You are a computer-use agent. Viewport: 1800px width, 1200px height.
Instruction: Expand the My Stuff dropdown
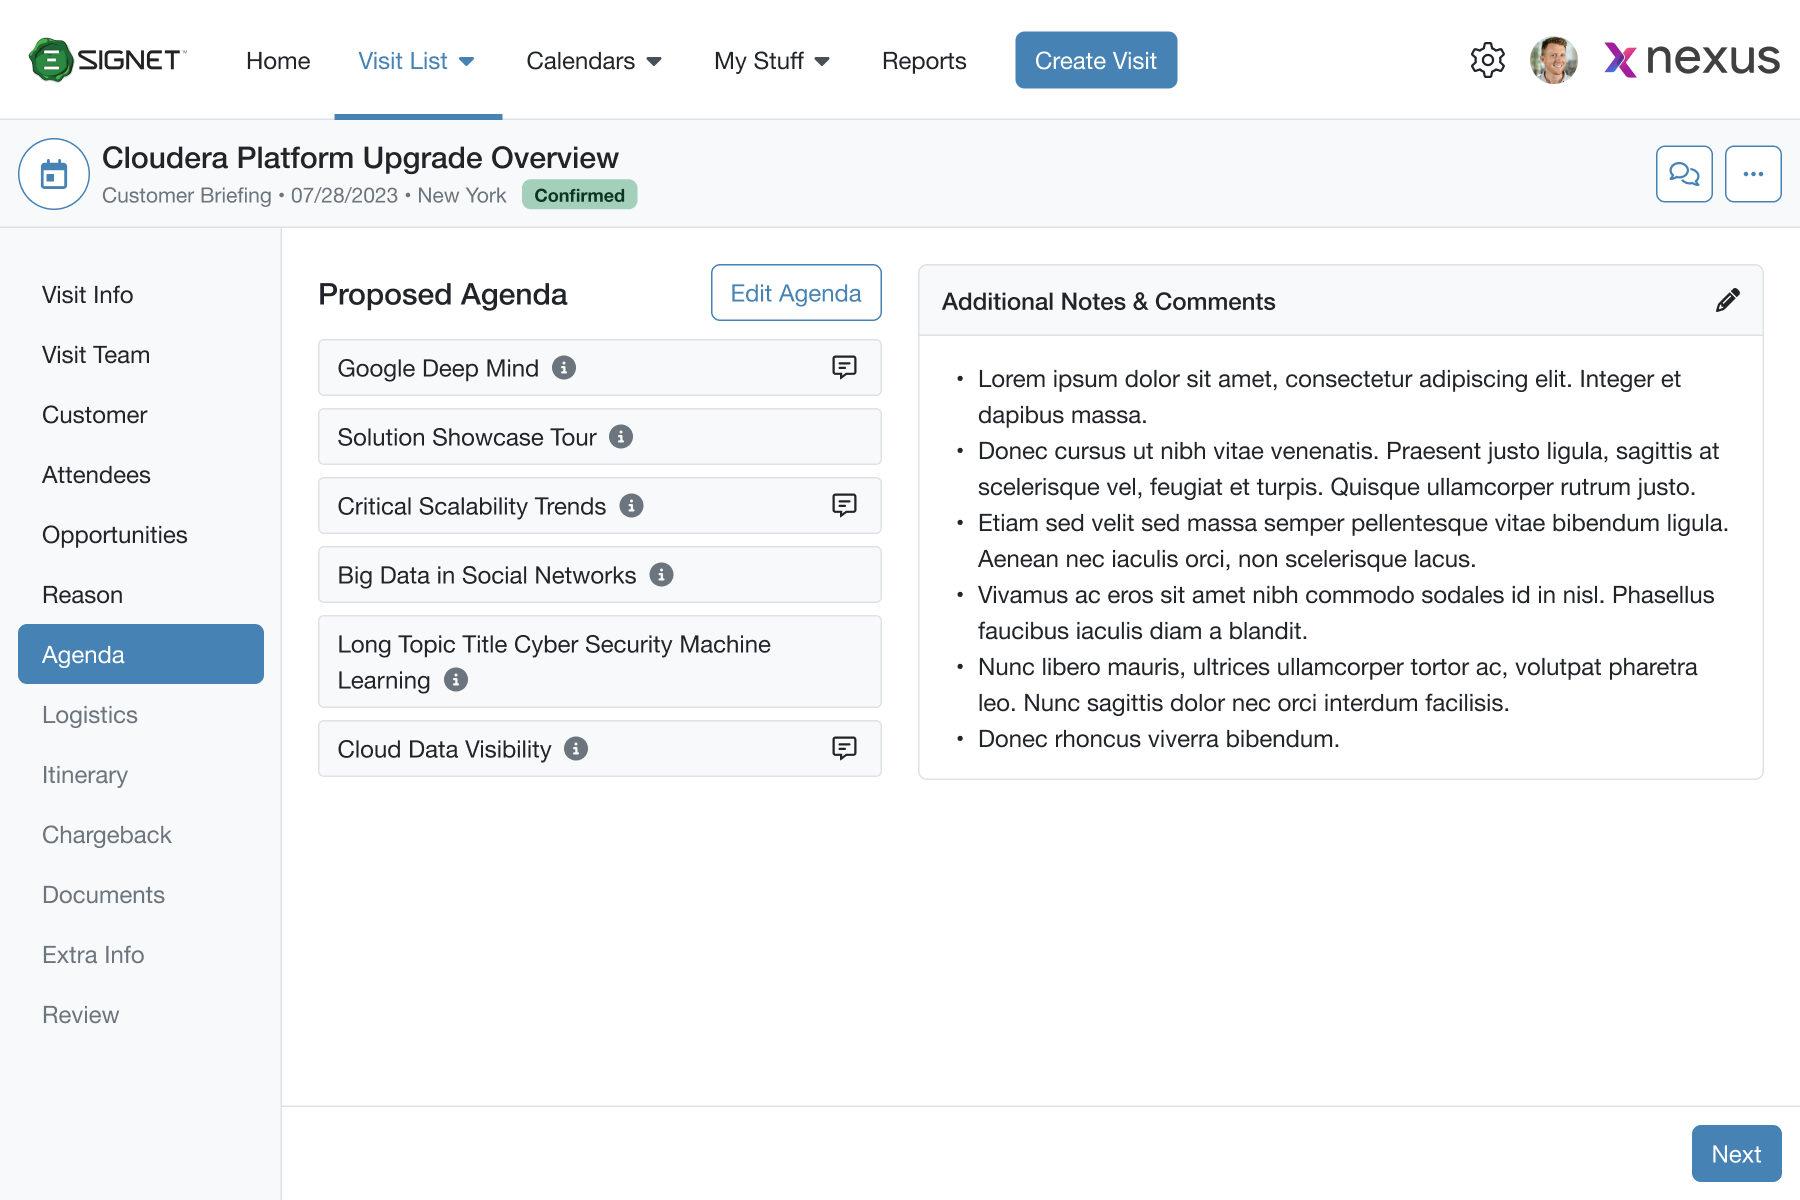[x=772, y=61]
